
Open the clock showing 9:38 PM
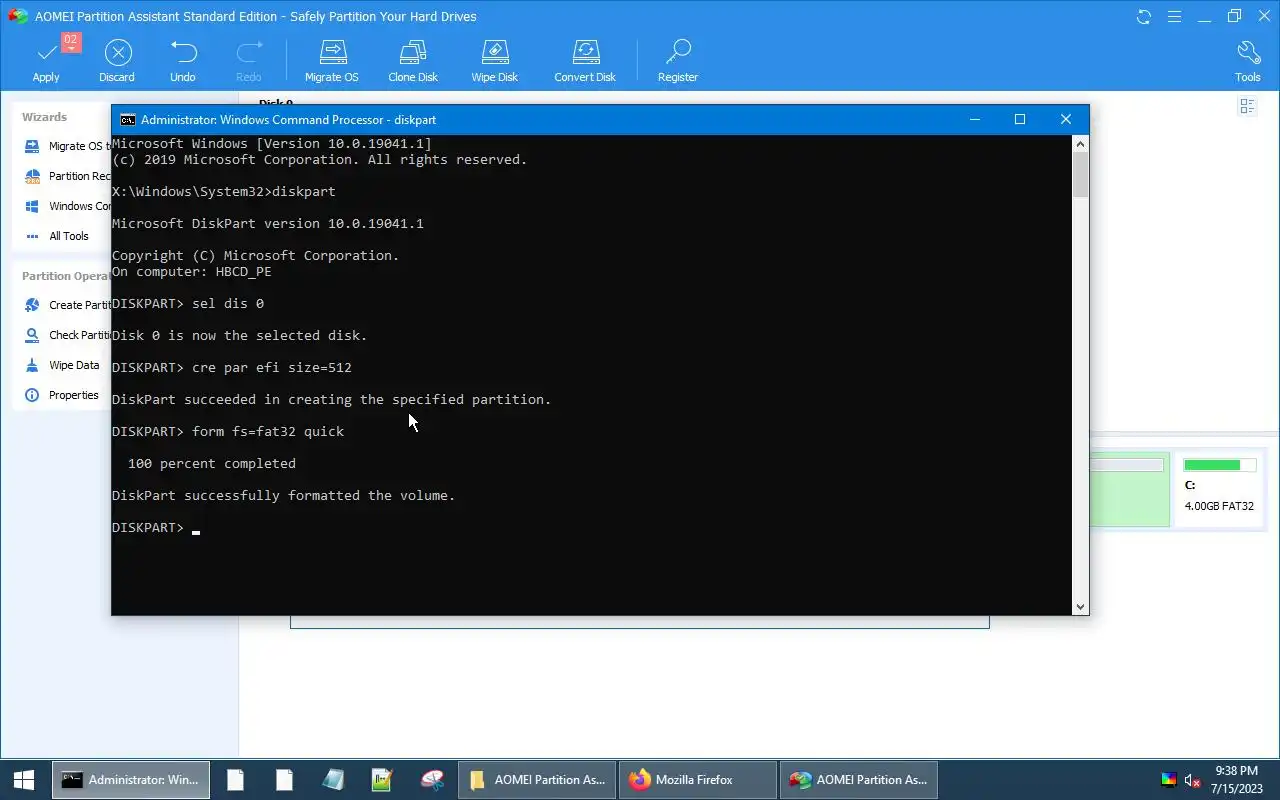(1236, 780)
